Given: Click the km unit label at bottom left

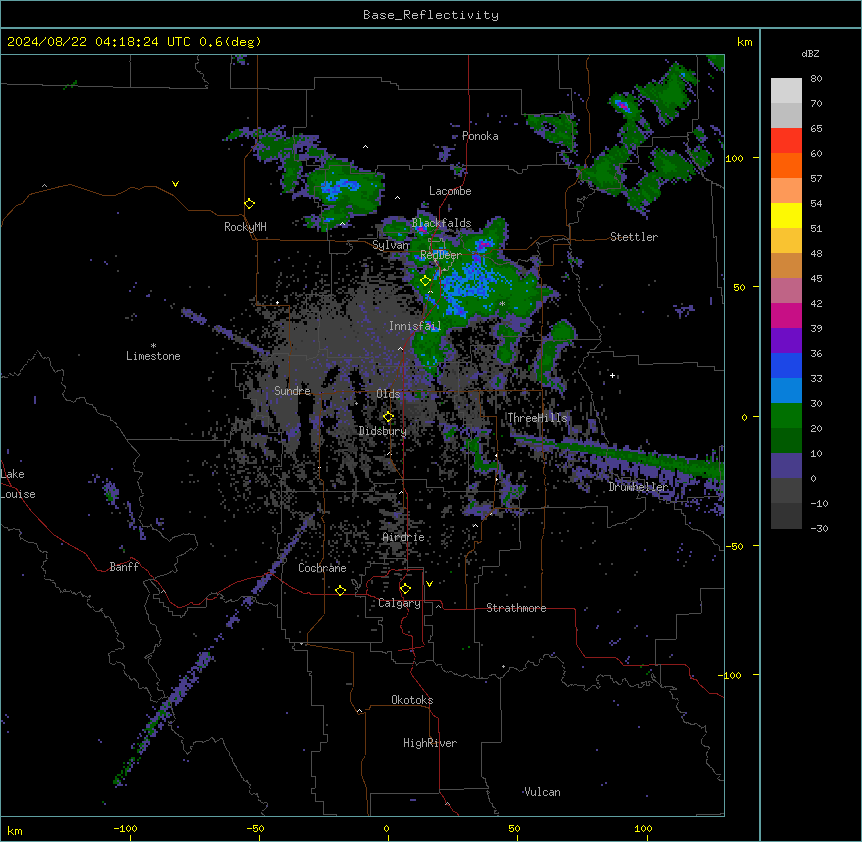Looking at the screenshot, I should tap(15, 830).
